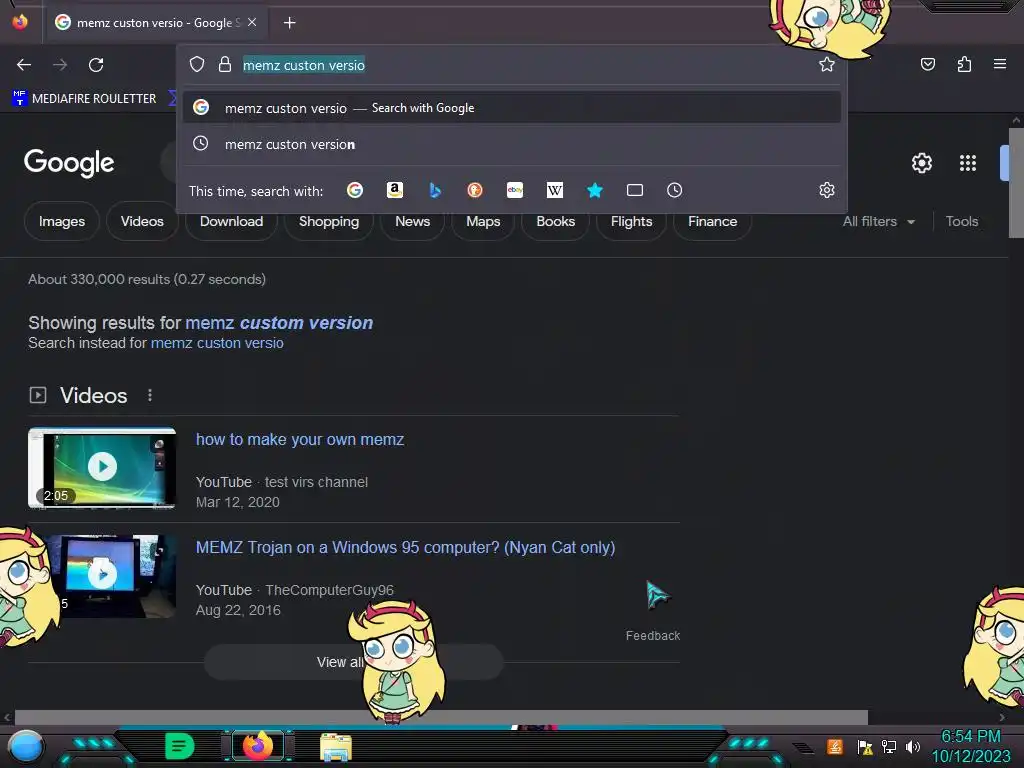Screen dimensions: 1024x768
Task: Open options for Videos section
Action: (x=150, y=395)
